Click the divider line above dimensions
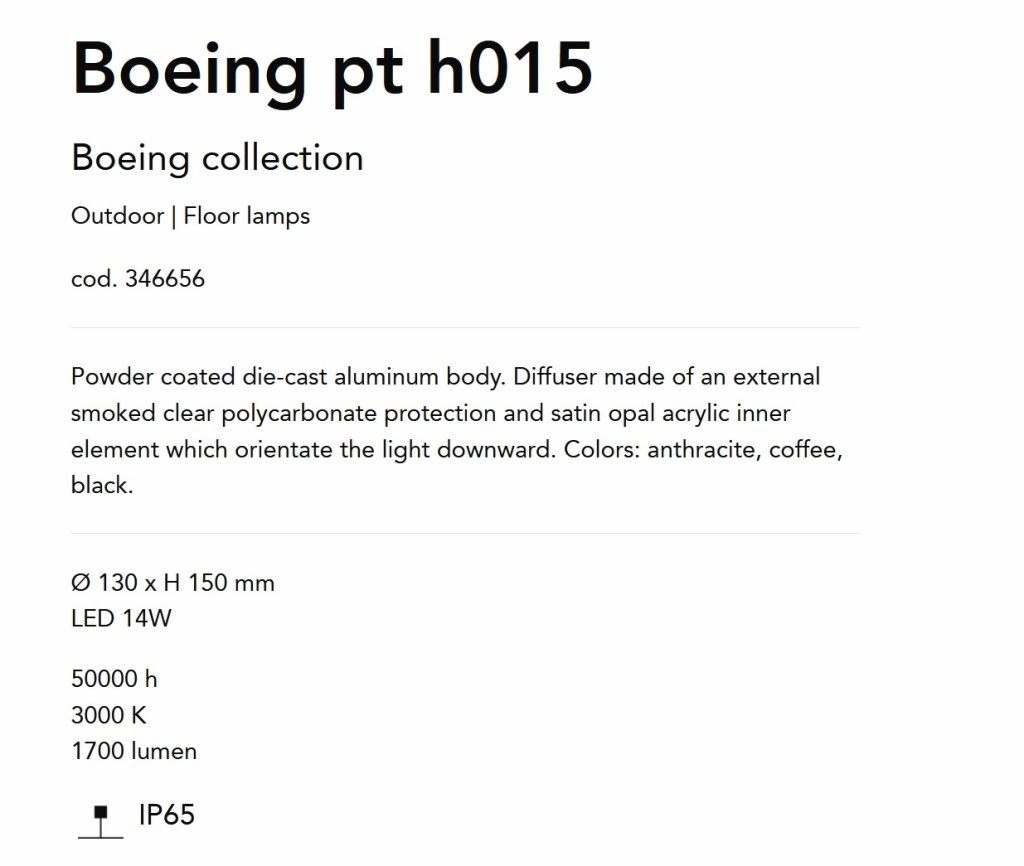 pos(465,534)
